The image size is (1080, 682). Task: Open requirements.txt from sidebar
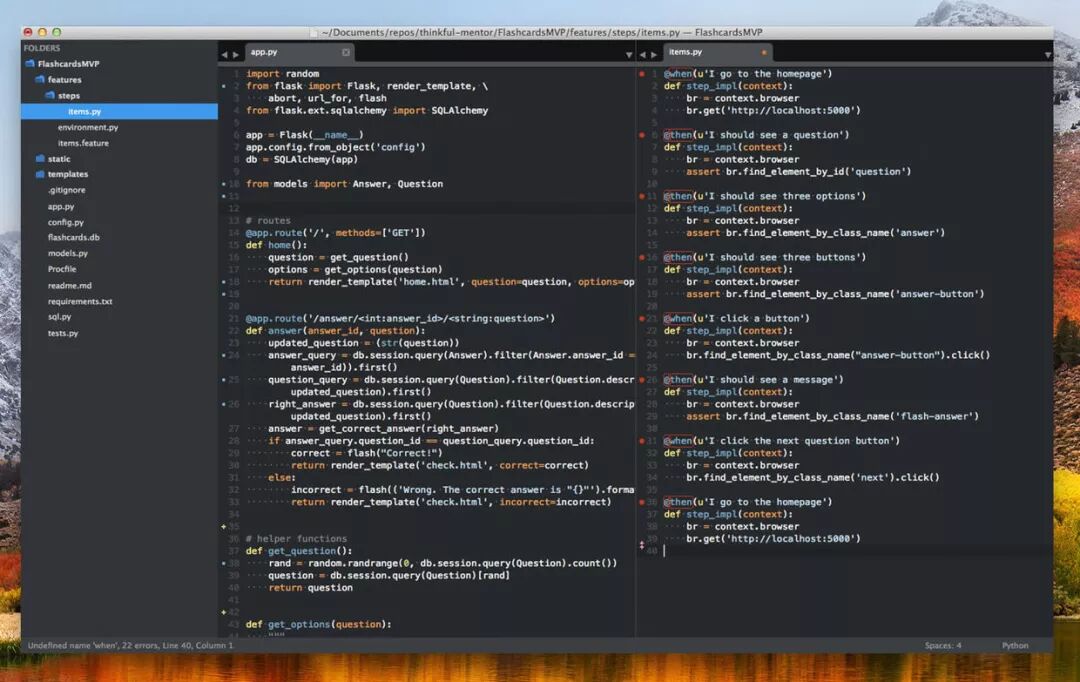point(80,302)
